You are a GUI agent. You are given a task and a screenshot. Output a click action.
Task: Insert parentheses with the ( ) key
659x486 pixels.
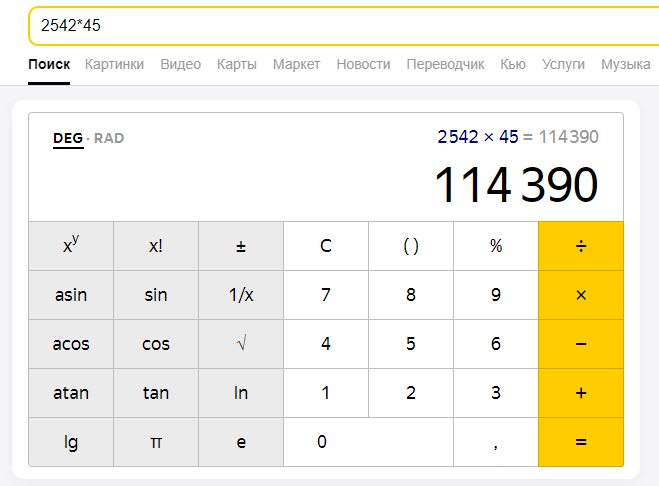coord(411,246)
